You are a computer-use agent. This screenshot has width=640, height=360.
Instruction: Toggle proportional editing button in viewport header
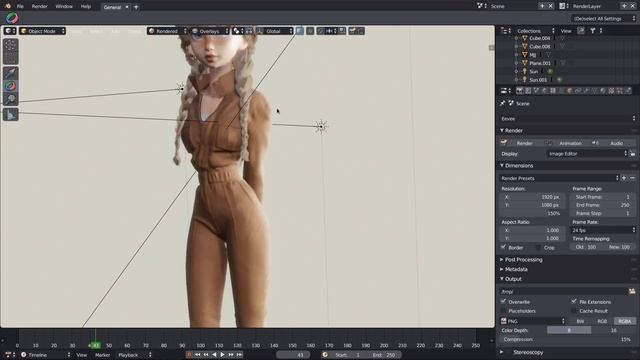point(310,31)
